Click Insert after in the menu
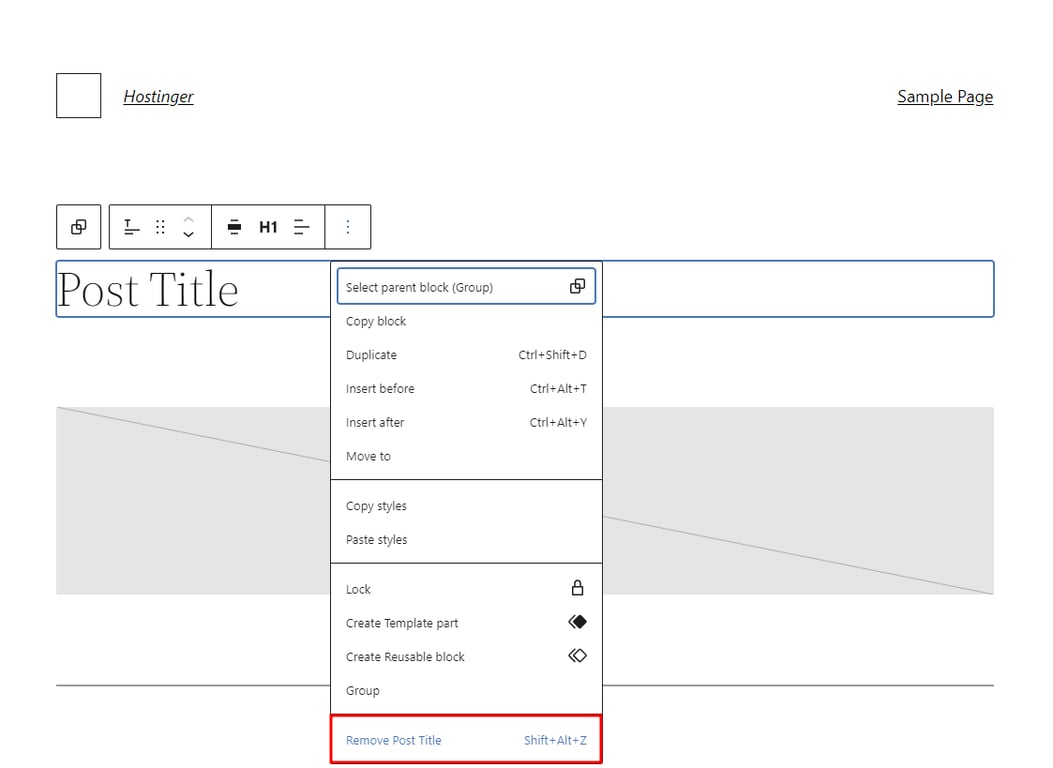This screenshot has width=1053, height=768. tap(375, 422)
